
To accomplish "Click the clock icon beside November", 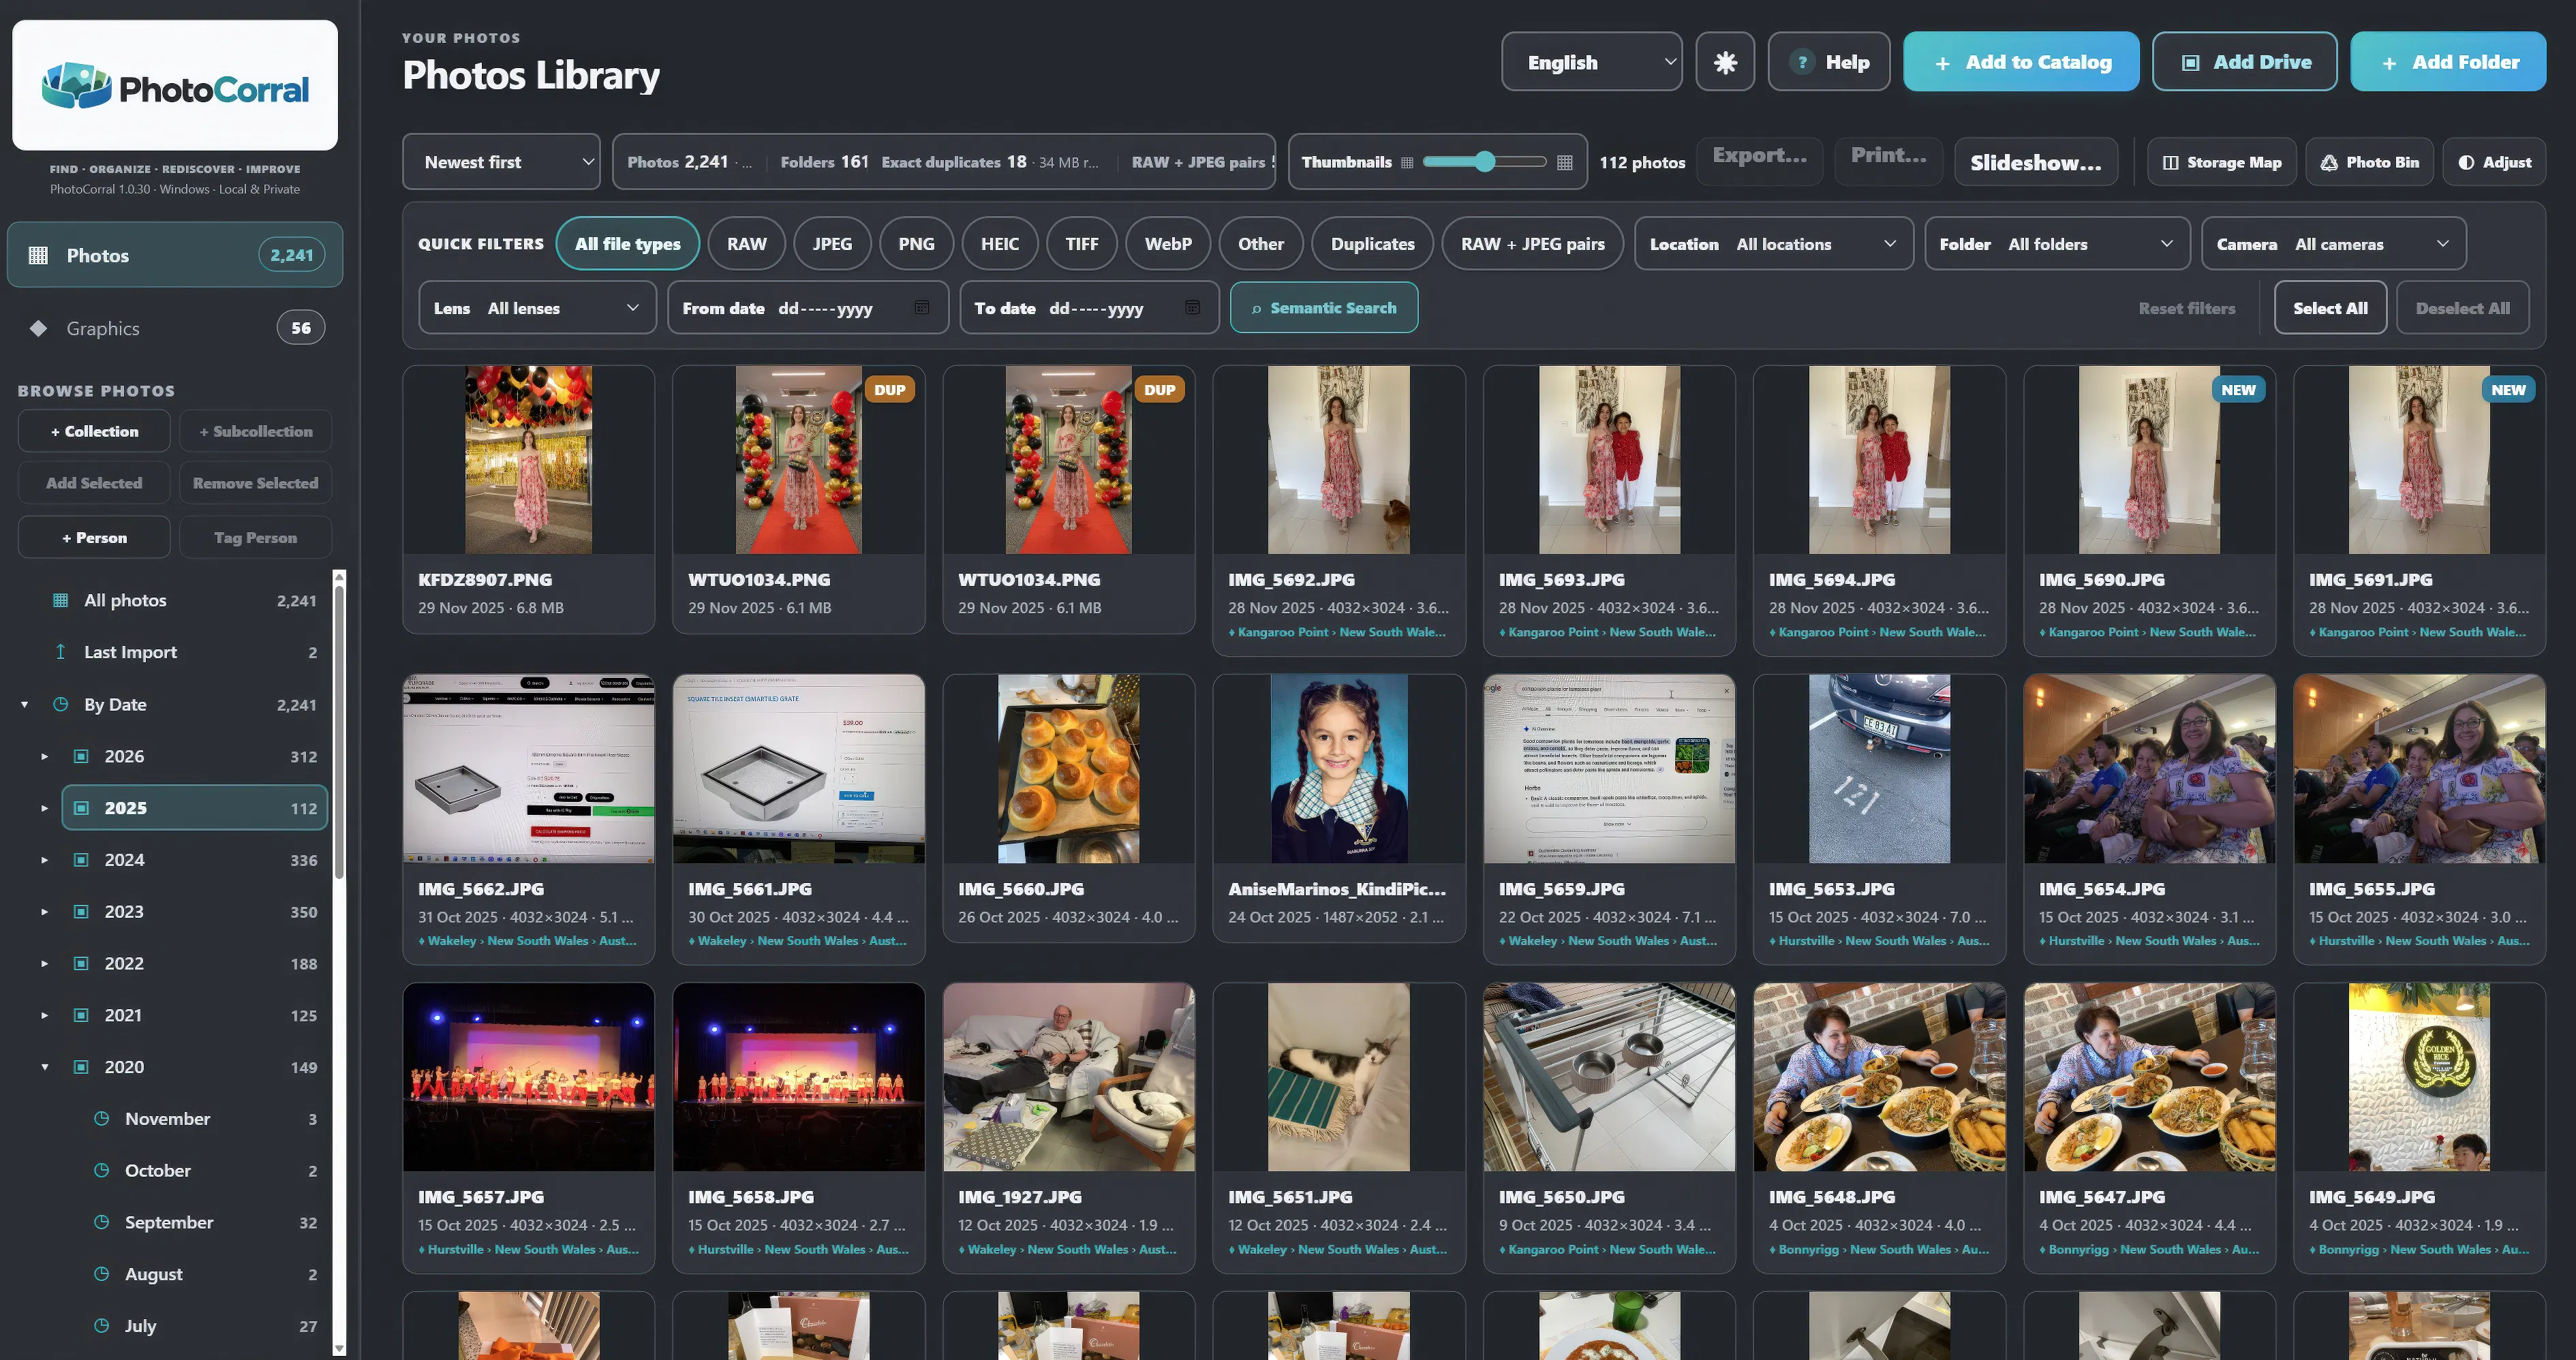I will click(x=101, y=1118).
